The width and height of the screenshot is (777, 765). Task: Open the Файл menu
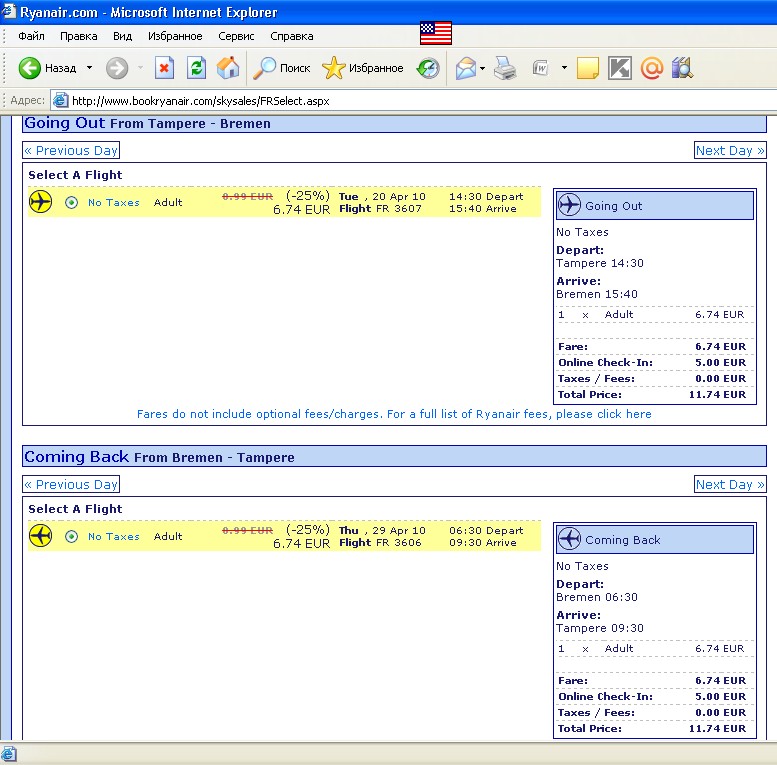[31, 36]
